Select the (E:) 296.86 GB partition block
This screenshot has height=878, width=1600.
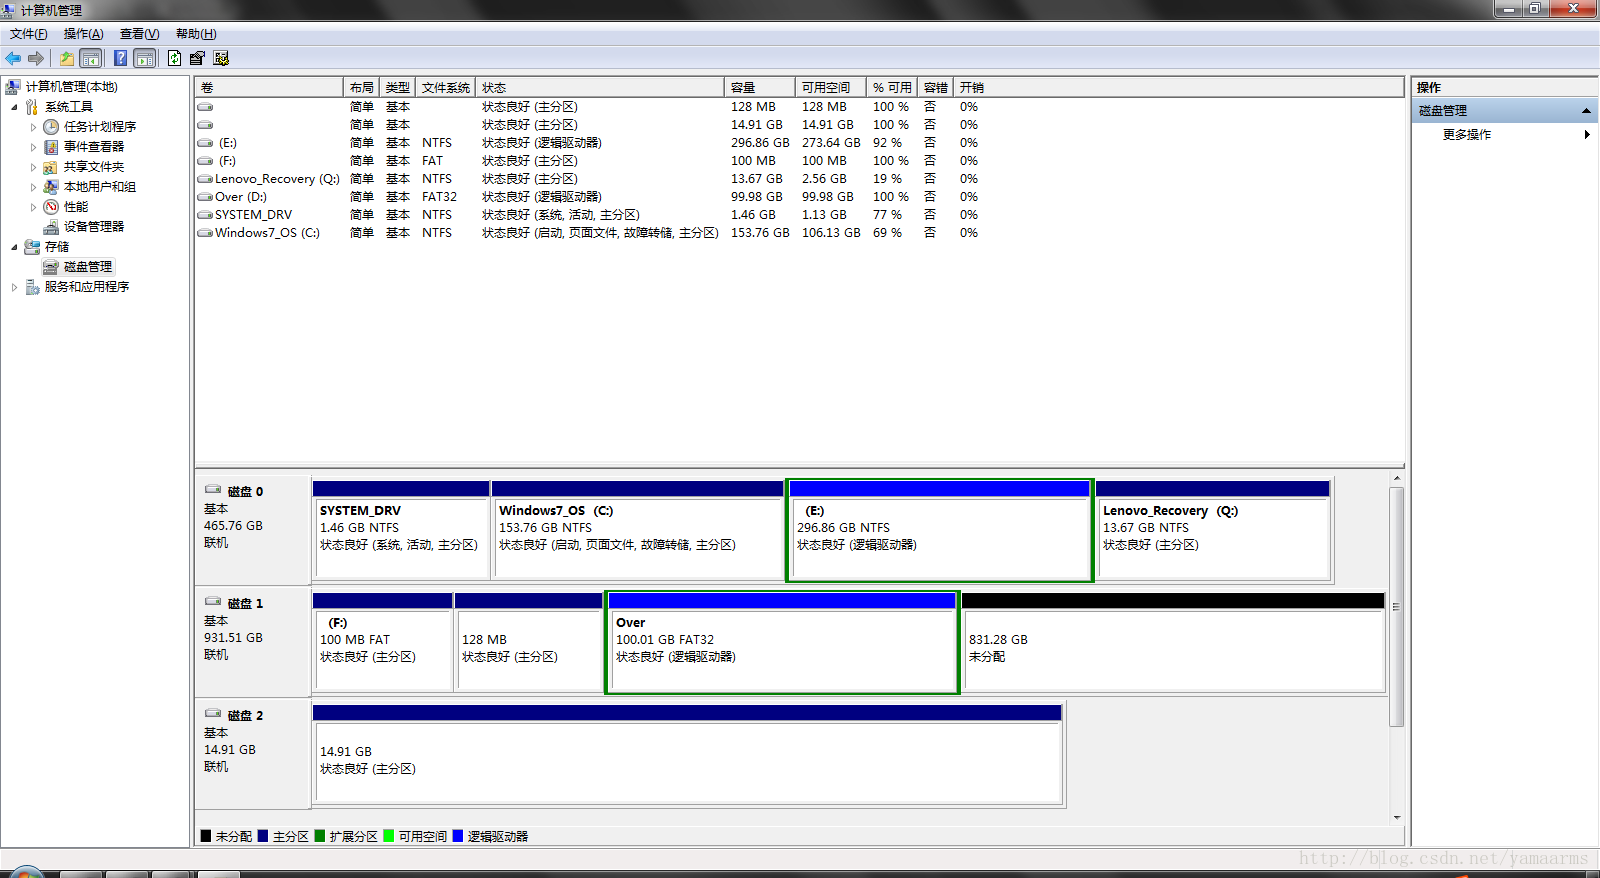939,530
